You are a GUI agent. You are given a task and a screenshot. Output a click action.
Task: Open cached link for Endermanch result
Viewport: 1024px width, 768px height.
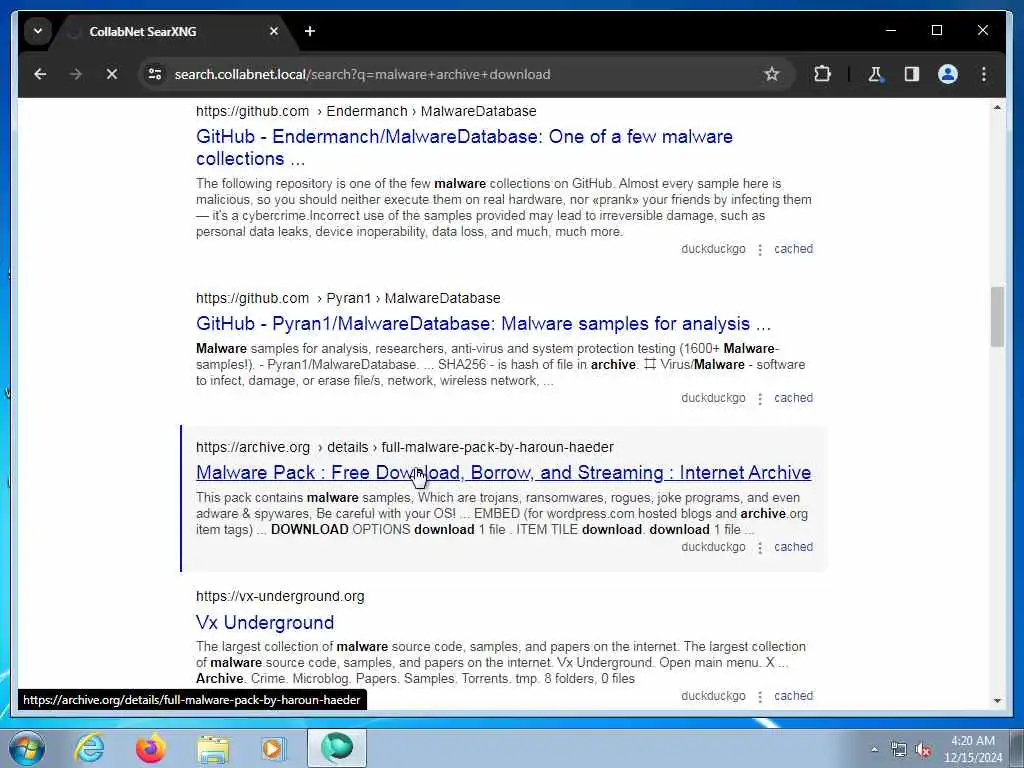pos(793,249)
